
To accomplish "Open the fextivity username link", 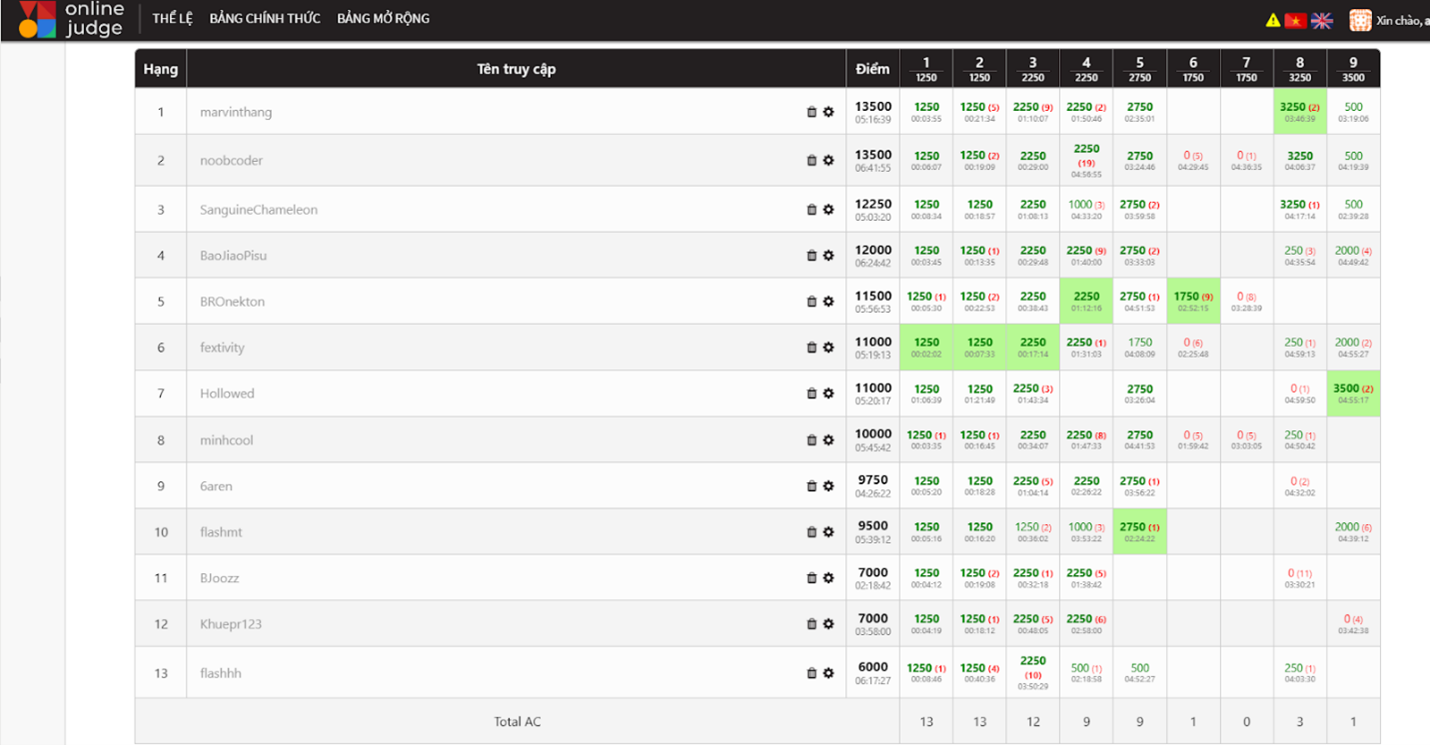I will pyautogui.click(x=222, y=348).
